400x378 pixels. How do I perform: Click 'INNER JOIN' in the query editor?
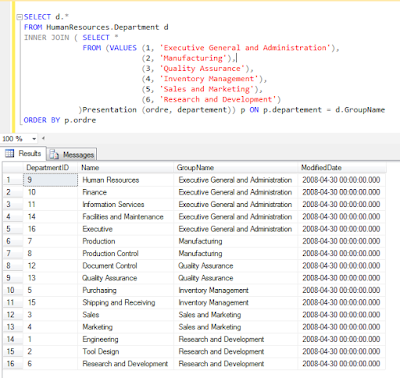point(46,38)
